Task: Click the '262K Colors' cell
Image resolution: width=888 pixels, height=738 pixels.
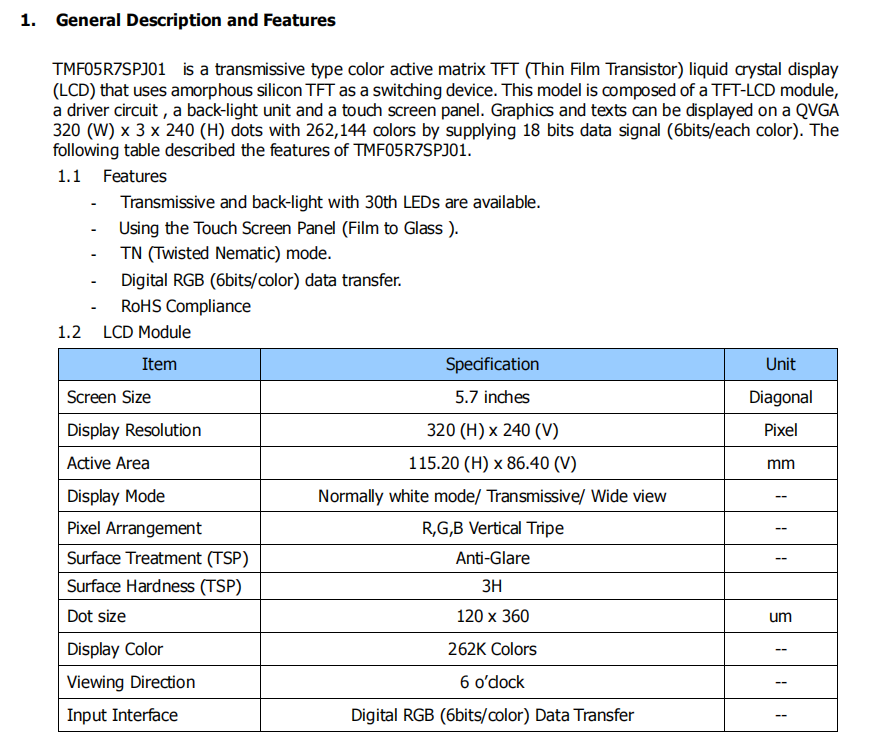Action: 492,649
